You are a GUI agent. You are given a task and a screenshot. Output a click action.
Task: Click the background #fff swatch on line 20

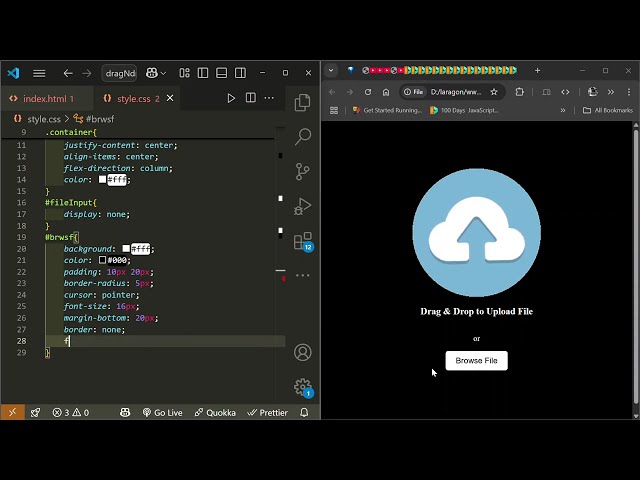point(126,249)
